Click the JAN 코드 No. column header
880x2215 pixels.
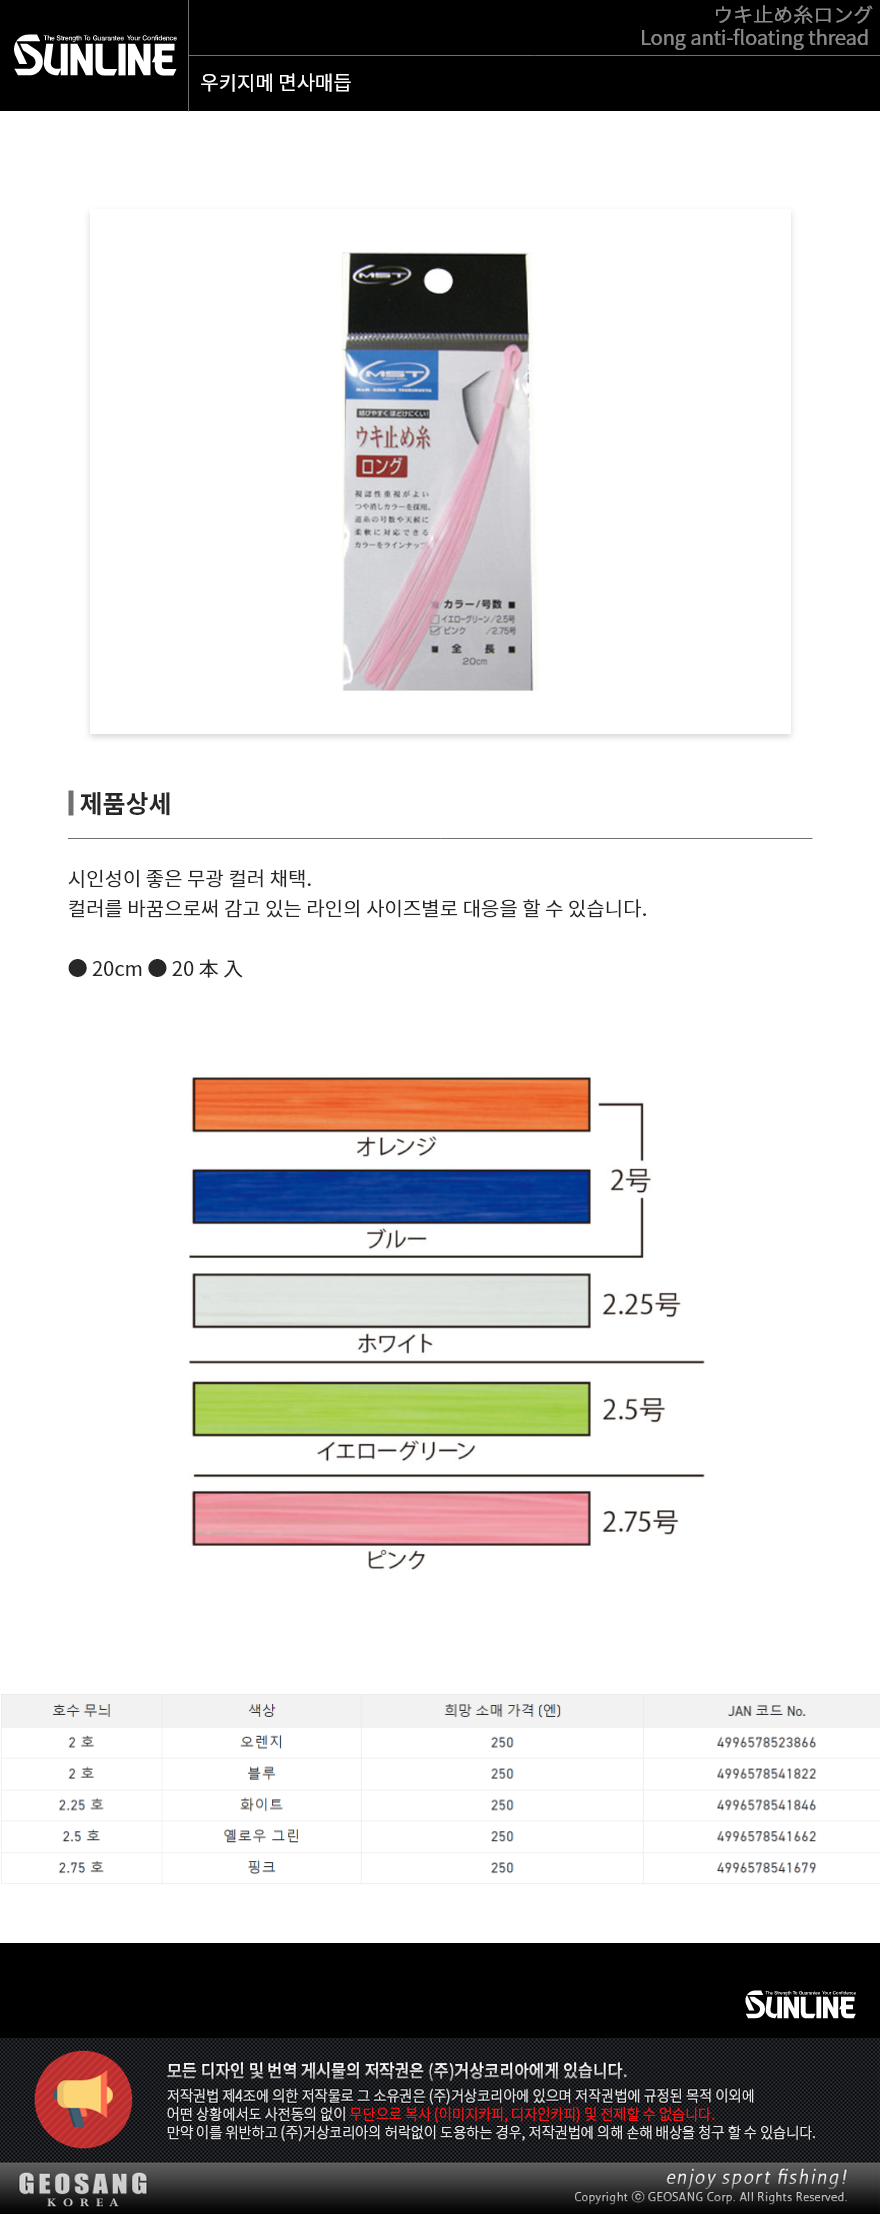coord(766,1711)
